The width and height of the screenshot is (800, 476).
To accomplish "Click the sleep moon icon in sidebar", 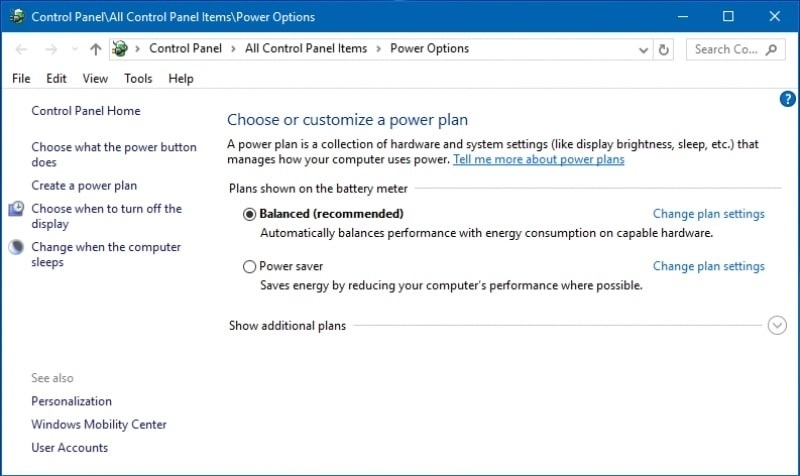I will [x=16, y=247].
